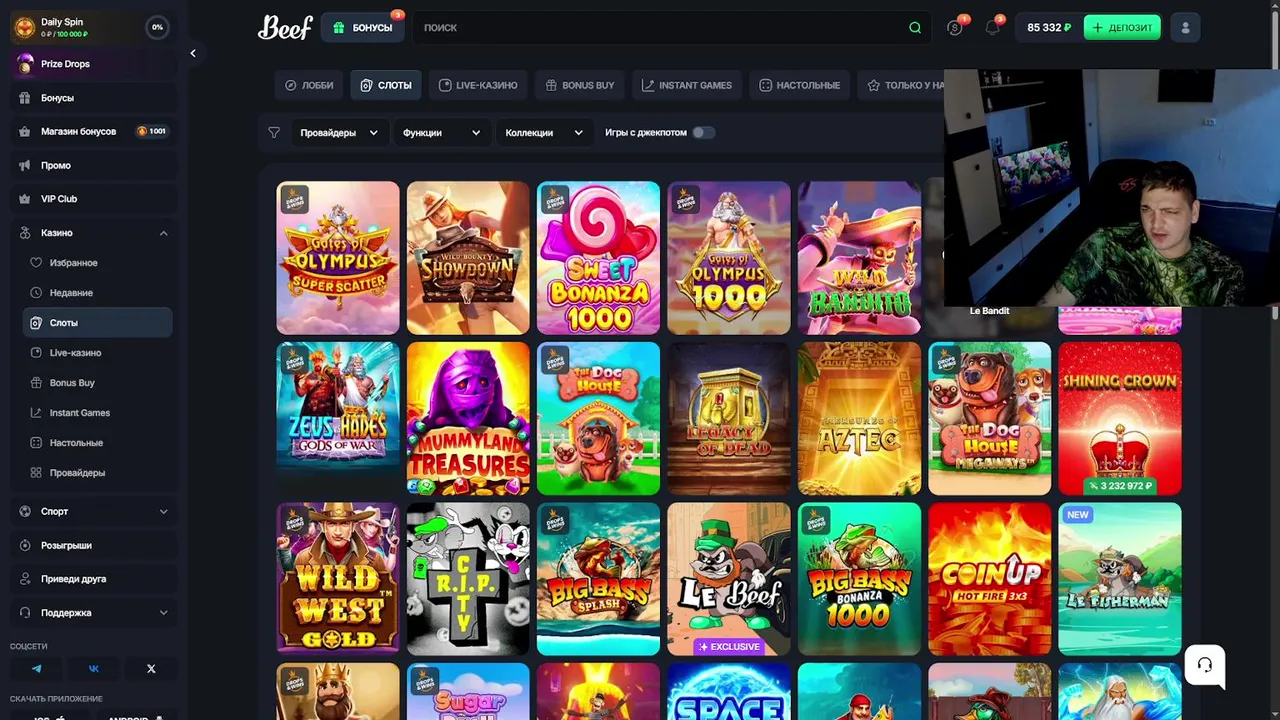Open the notifications bell
The image size is (1280, 720).
click(x=992, y=28)
